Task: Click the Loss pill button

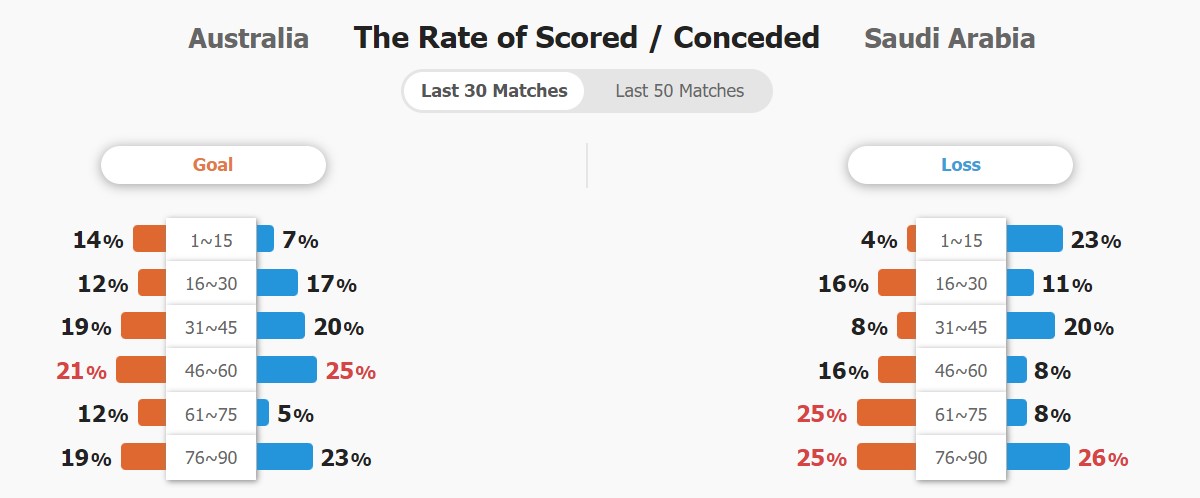Action: pyautogui.click(x=960, y=165)
